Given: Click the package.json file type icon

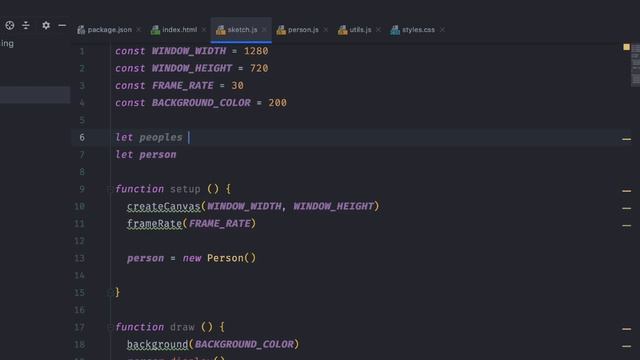Looking at the screenshot, I should click(x=81, y=30).
